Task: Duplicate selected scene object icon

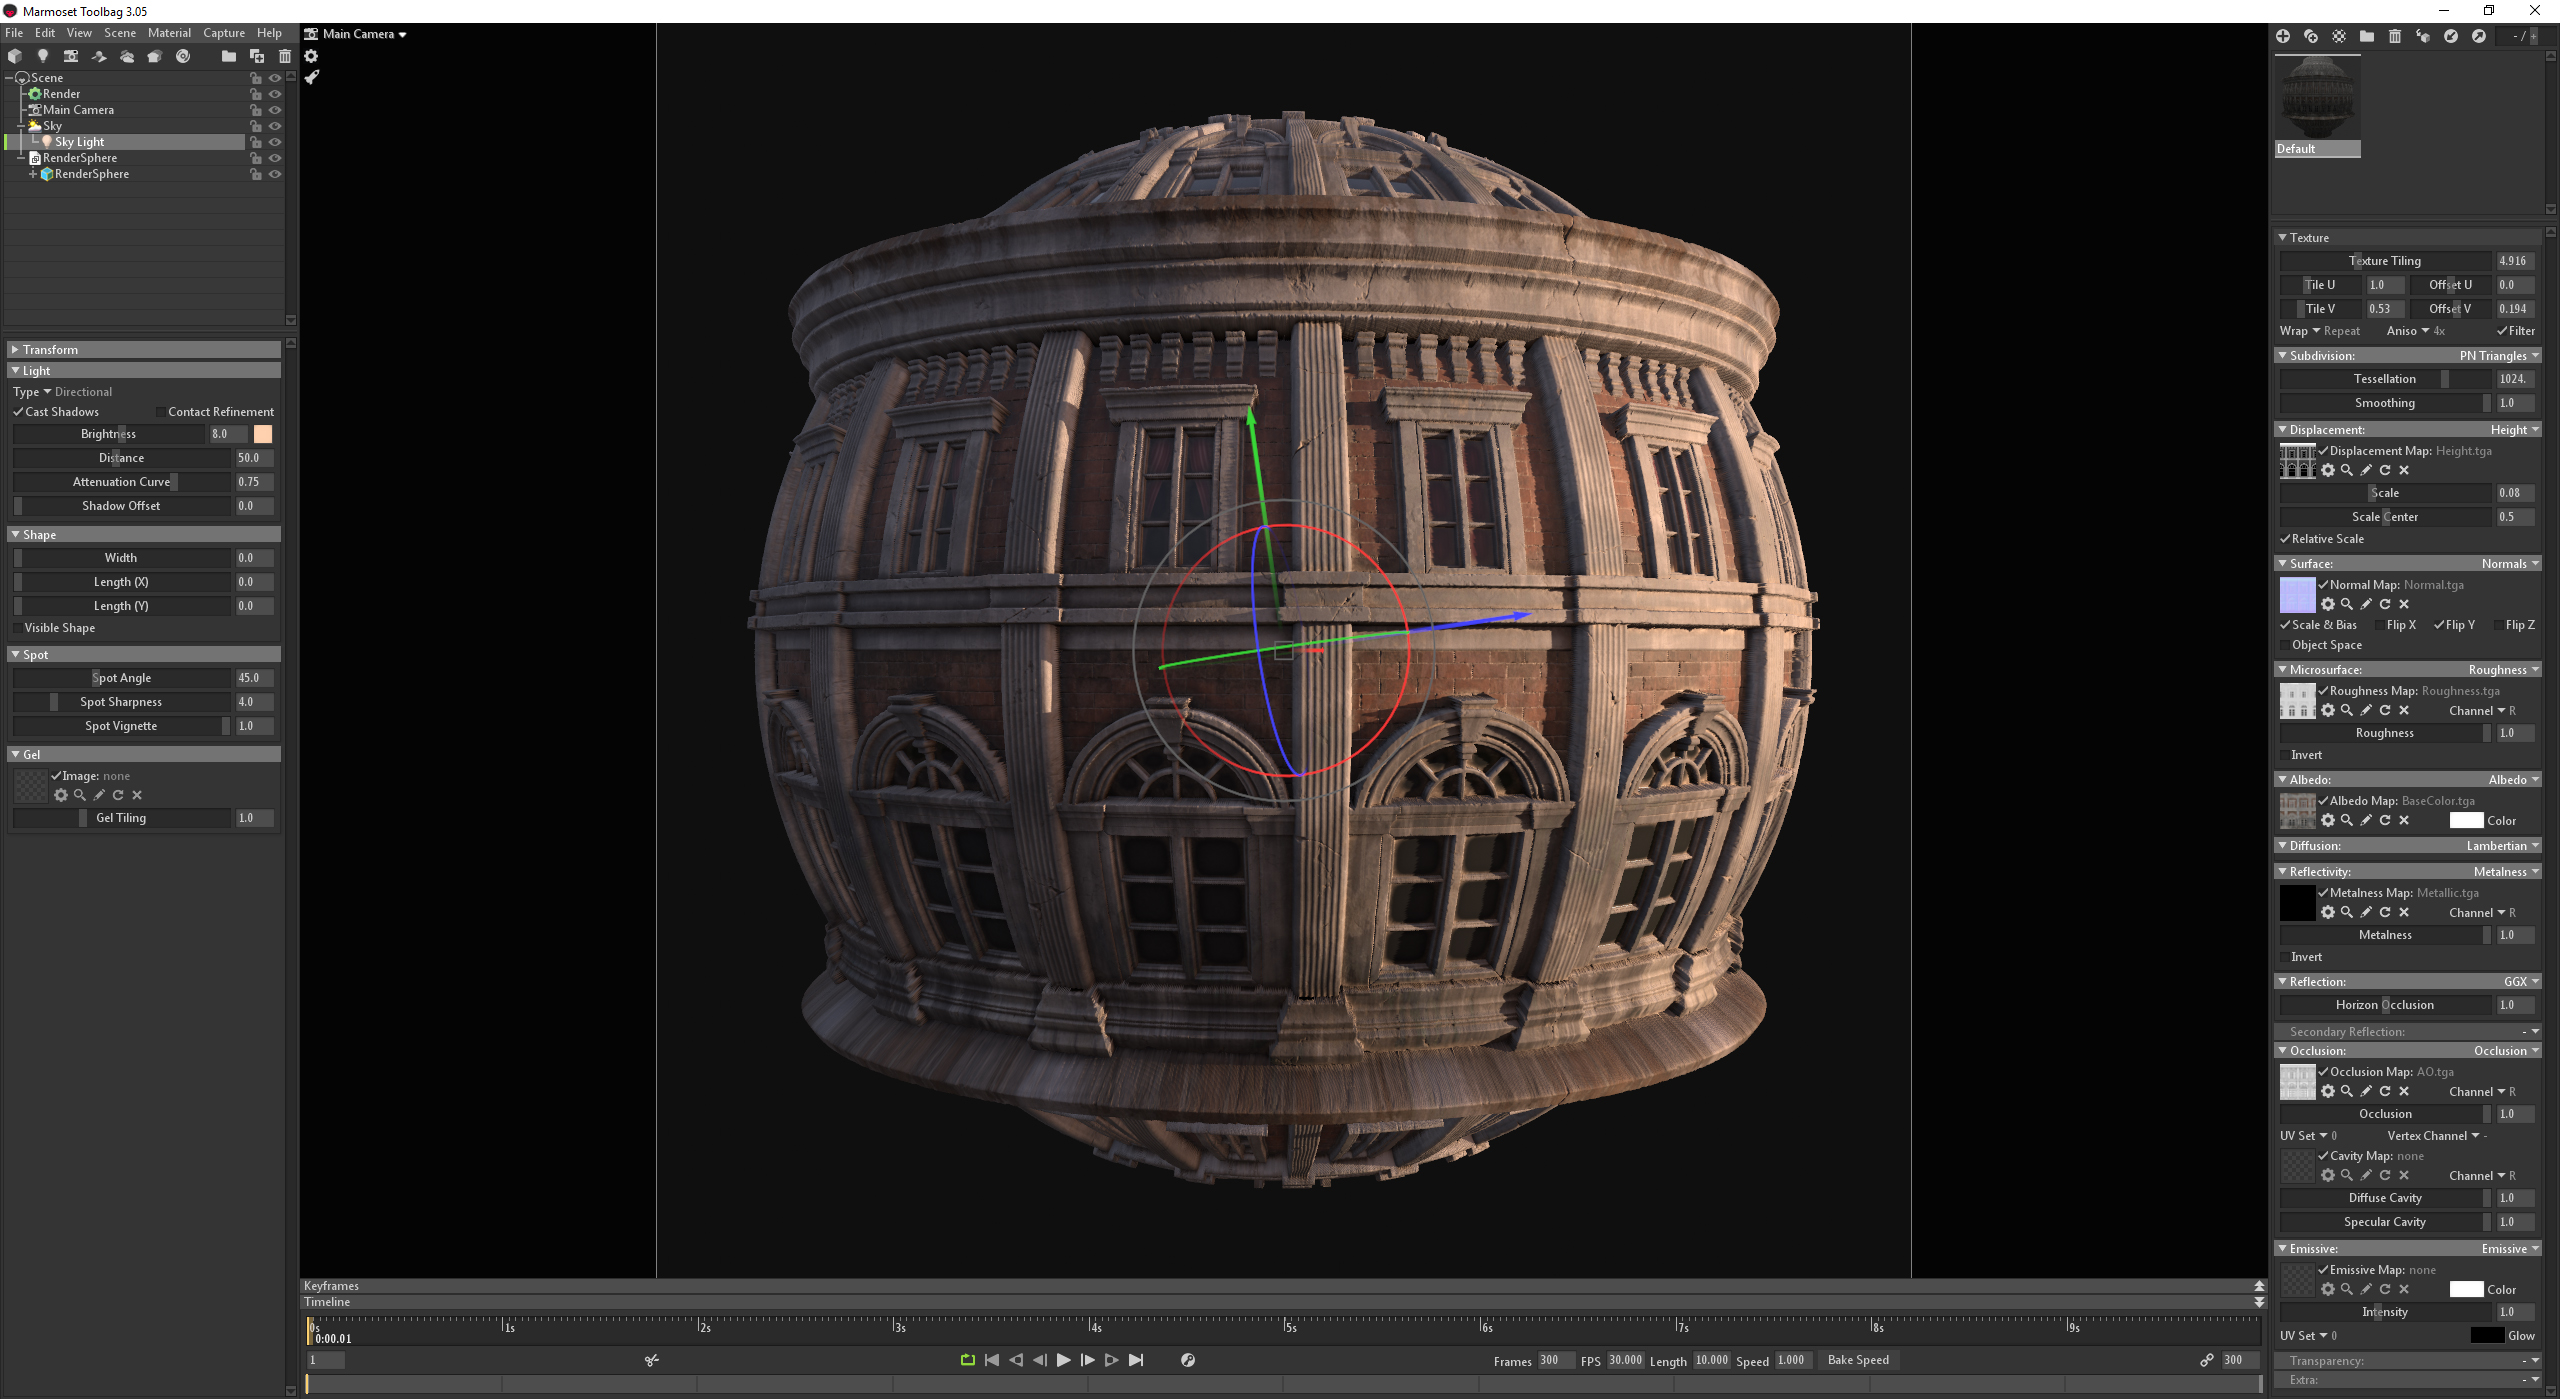Action: pyautogui.click(x=257, y=56)
